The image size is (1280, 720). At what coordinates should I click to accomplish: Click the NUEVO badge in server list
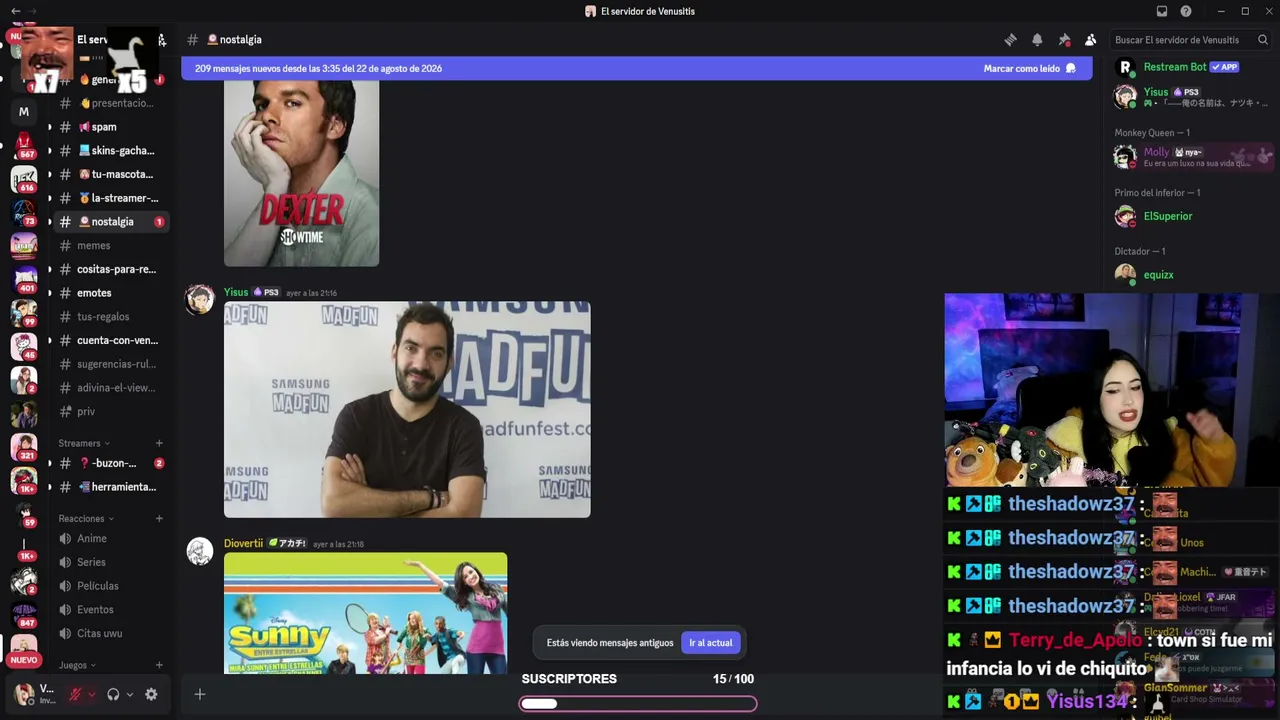(24, 660)
